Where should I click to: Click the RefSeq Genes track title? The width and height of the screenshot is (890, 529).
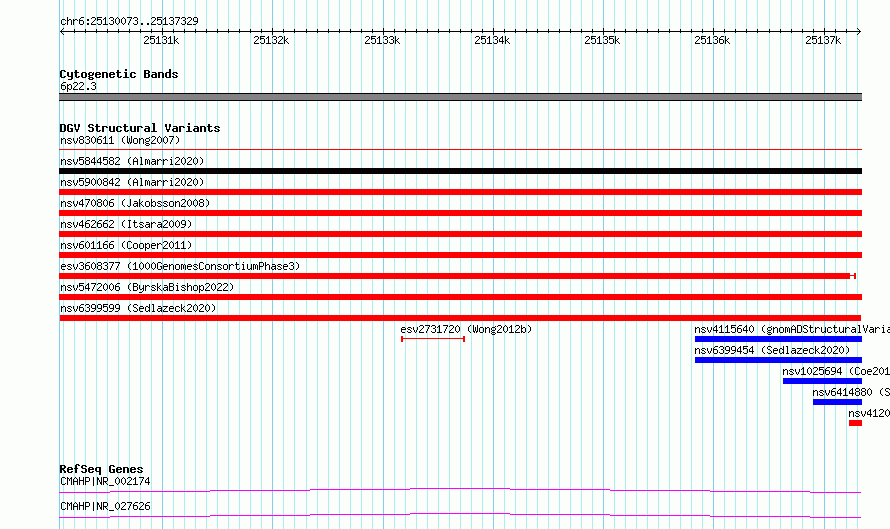point(101,469)
